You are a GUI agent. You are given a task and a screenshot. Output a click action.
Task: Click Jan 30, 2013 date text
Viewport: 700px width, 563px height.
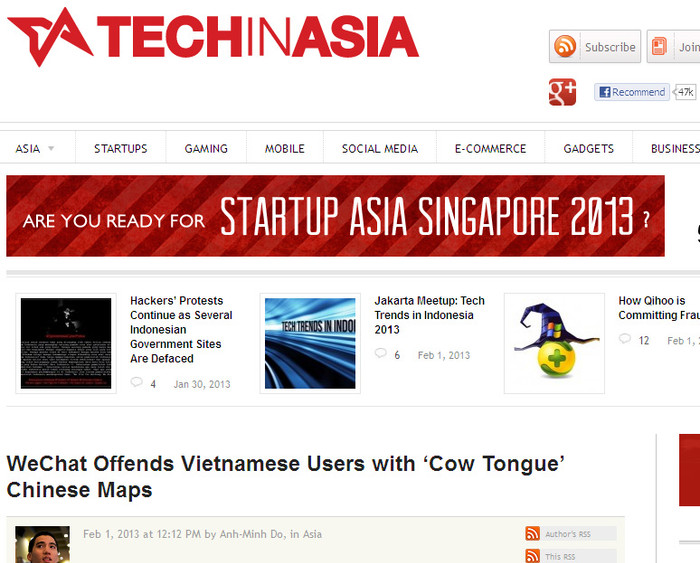tap(202, 384)
